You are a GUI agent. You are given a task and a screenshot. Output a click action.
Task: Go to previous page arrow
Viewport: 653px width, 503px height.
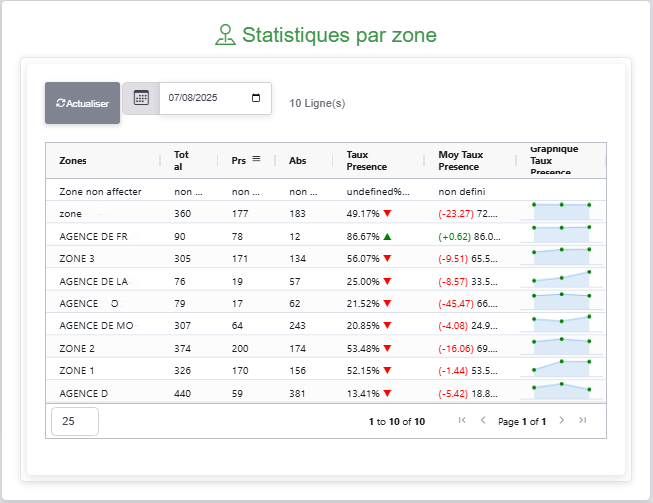pyautogui.click(x=483, y=420)
